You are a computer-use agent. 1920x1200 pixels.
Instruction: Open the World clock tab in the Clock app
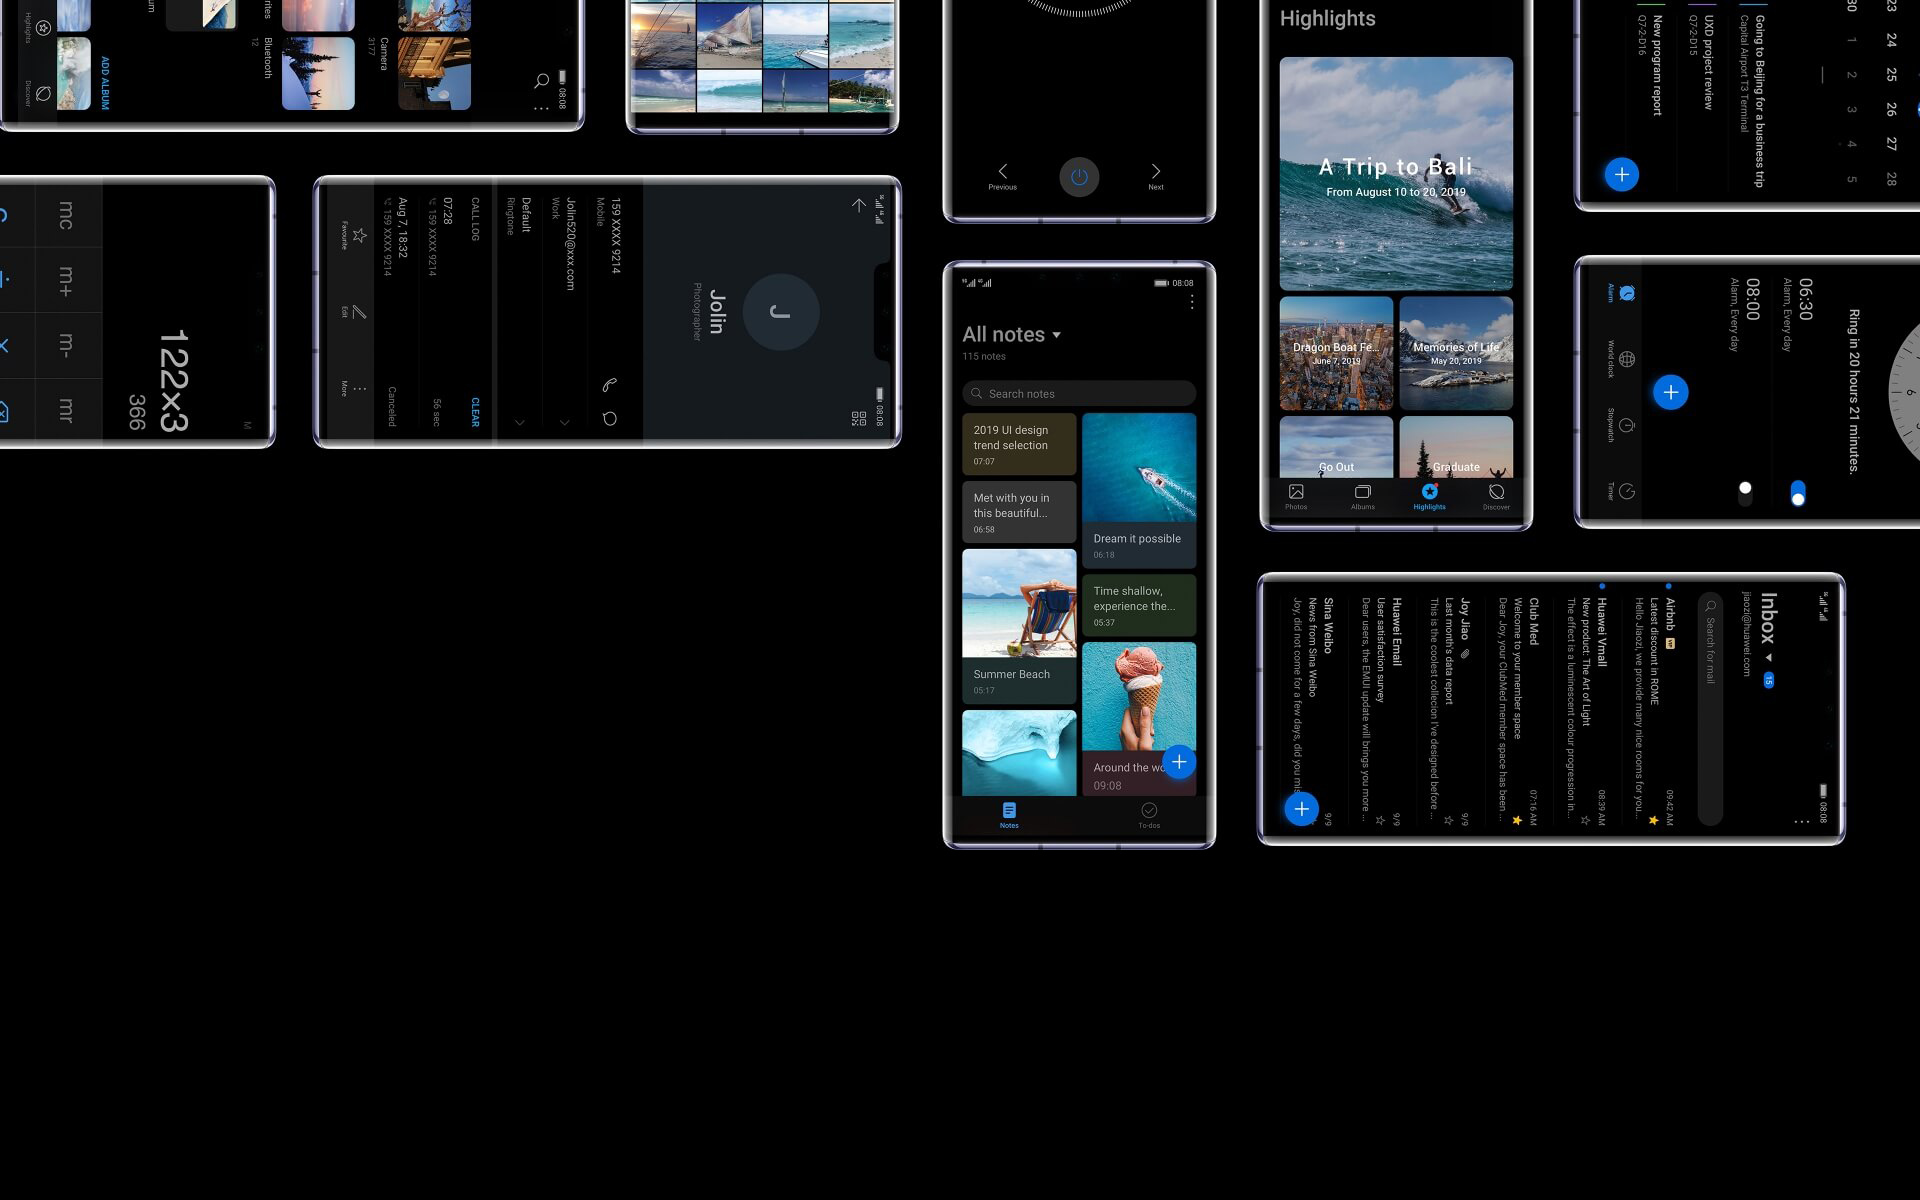coord(1627,357)
